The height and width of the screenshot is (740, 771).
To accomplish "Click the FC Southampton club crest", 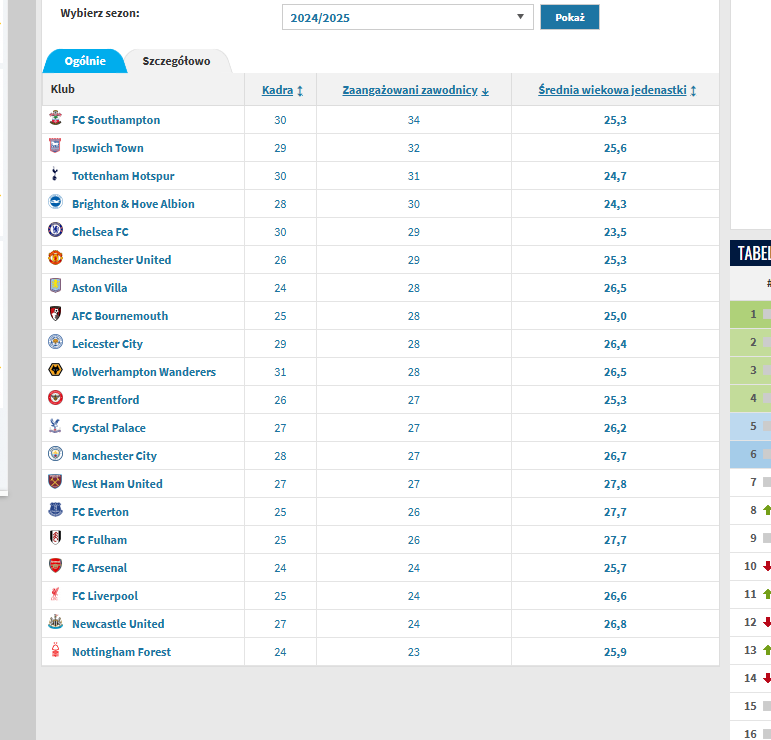I will tap(55, 118).
